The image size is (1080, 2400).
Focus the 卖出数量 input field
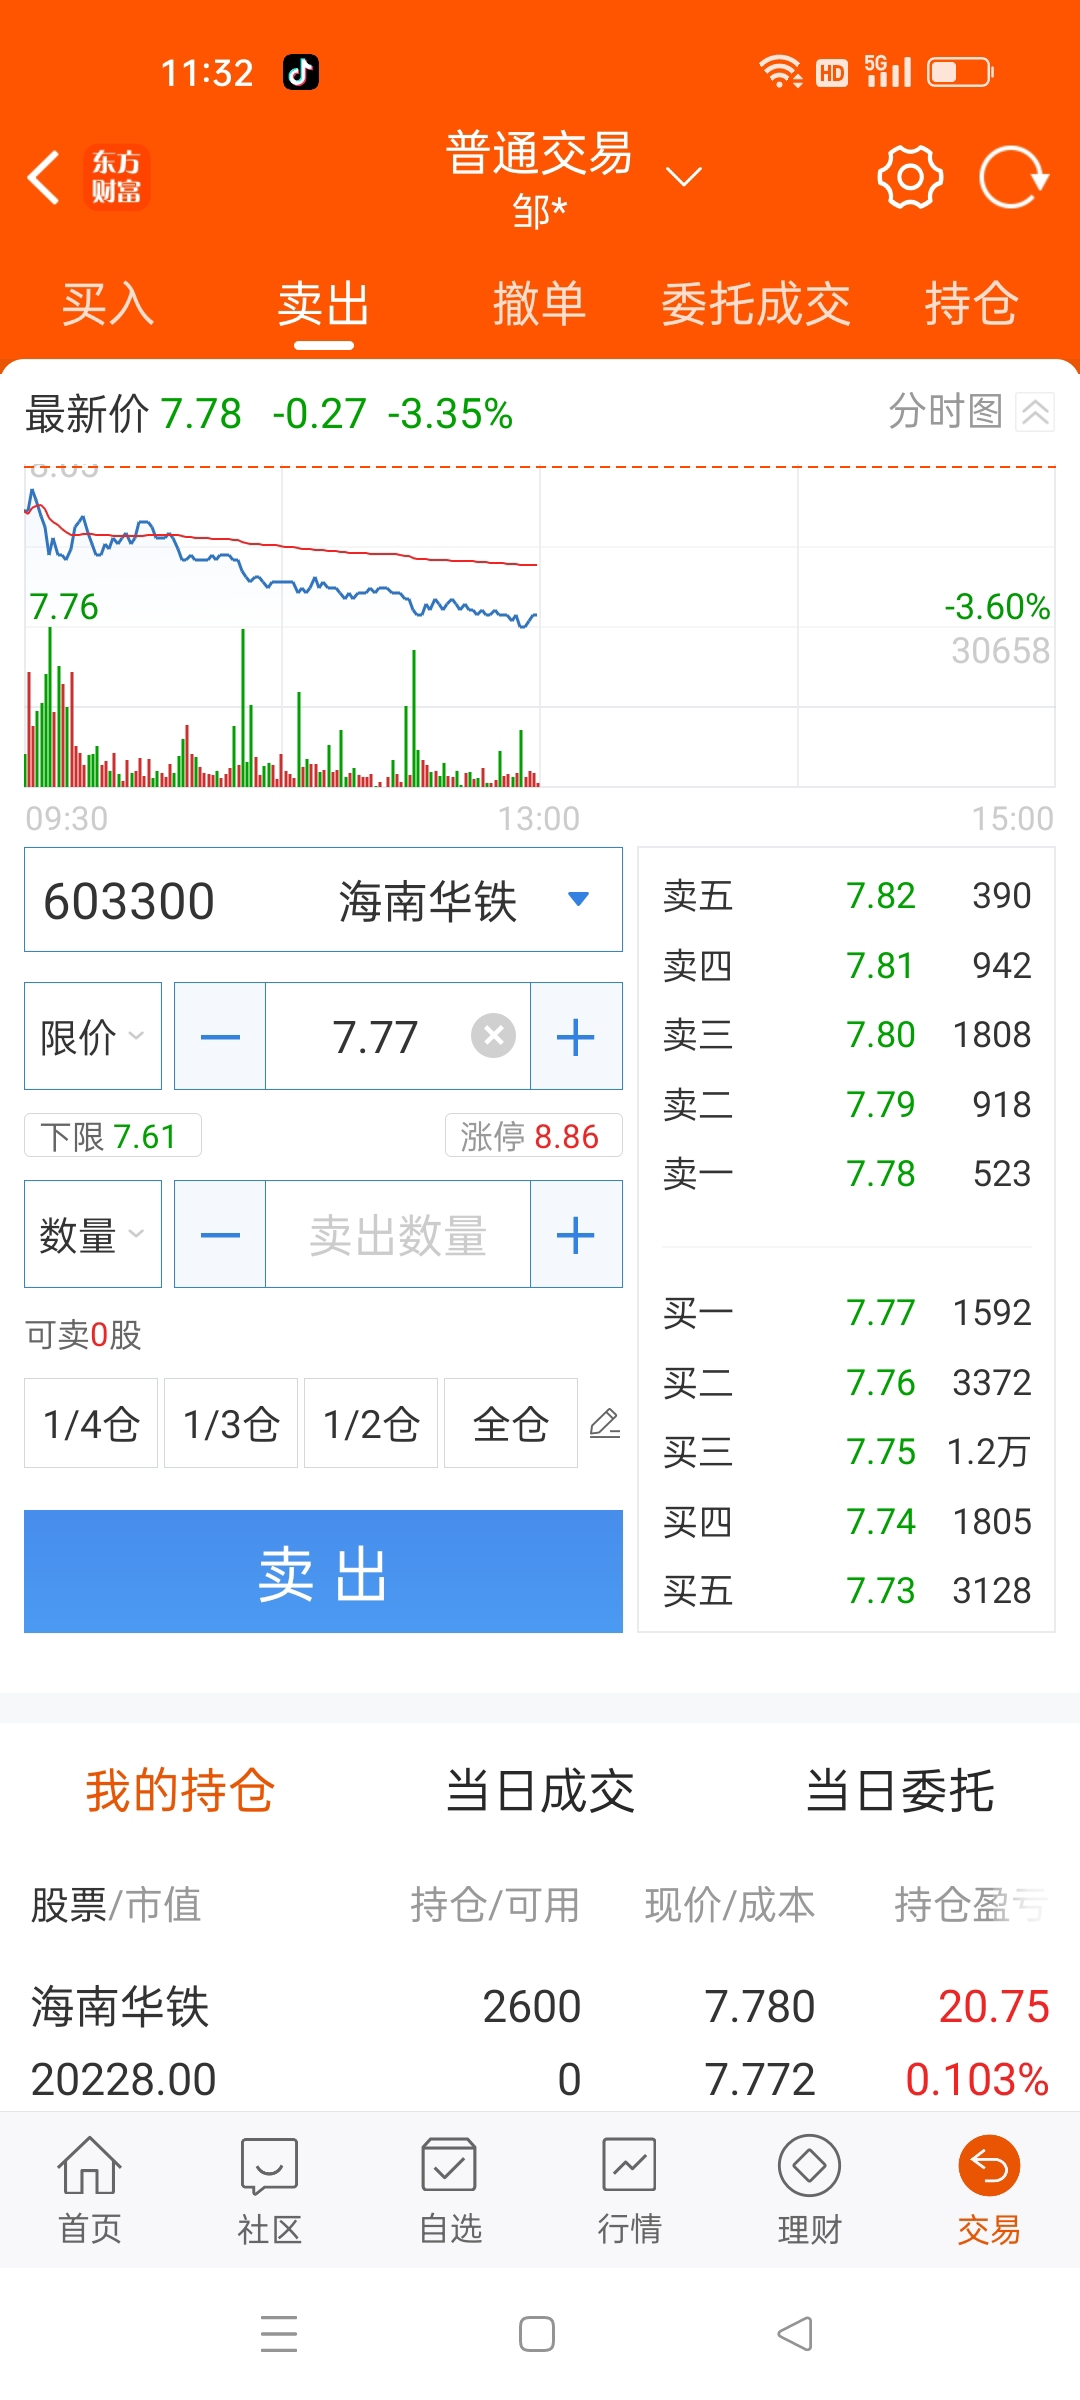[398, 1234]
